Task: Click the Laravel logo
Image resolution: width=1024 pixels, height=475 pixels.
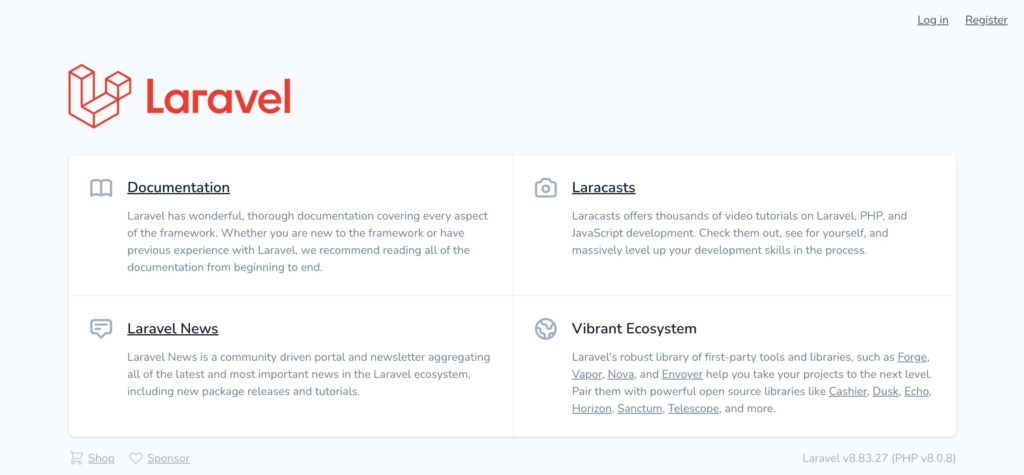Action: (x=179, y=96)
